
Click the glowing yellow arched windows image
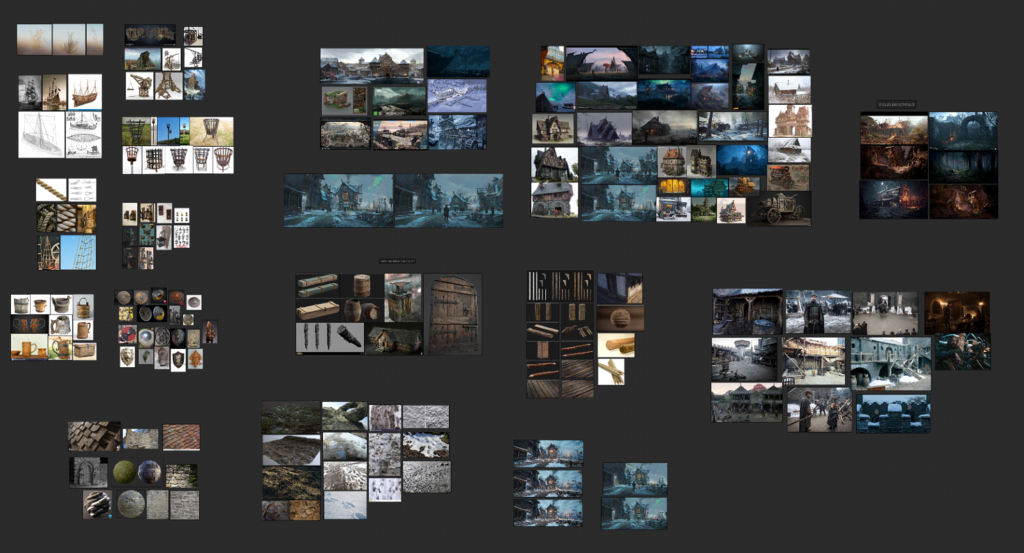673,187
